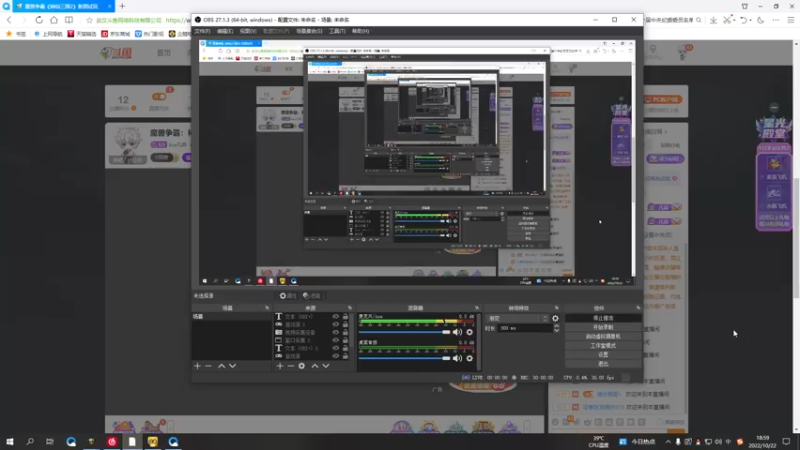
Task: Open the 渐变 transition type dropdown
Action: [x=517, y=318]
